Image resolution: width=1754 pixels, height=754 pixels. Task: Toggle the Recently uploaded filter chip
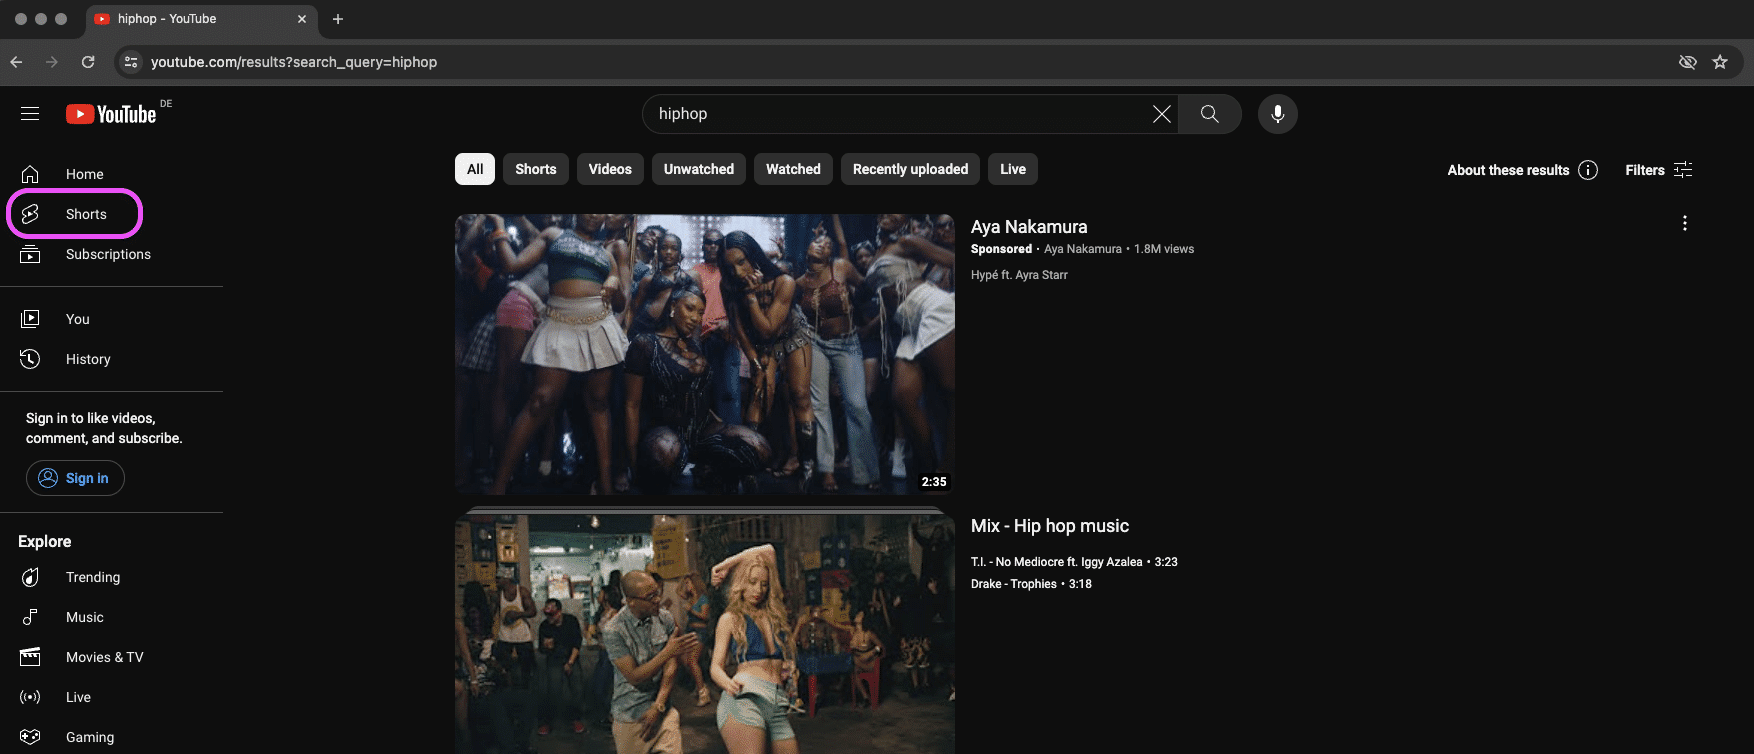click(x=910, y=169)
